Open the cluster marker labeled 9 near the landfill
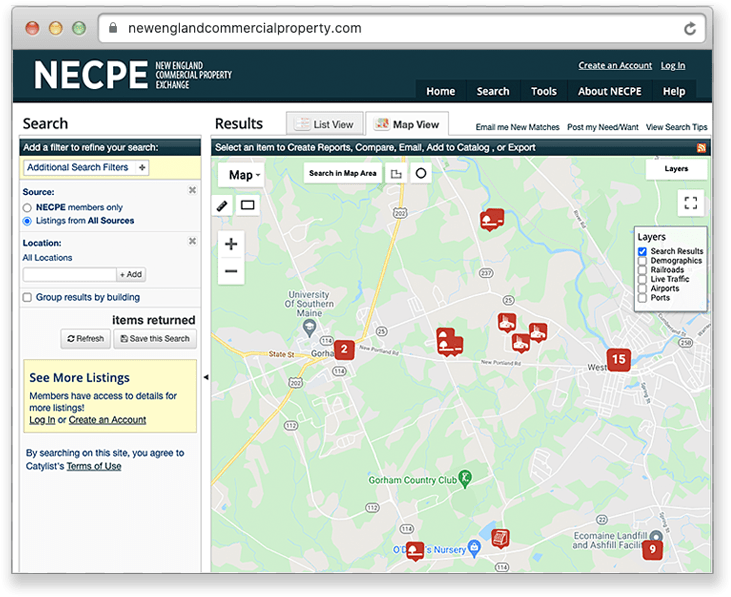The image size is (731, 597). coord(653,549)
